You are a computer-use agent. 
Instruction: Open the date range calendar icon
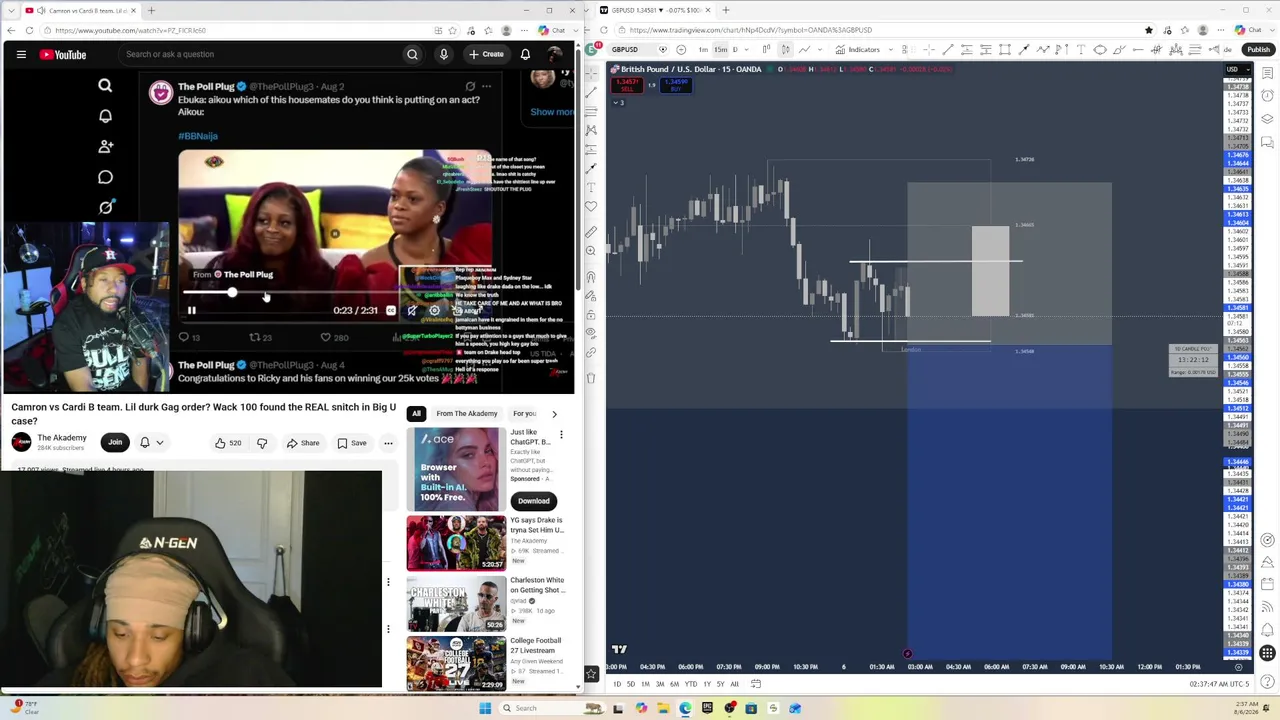click(756, 684)
